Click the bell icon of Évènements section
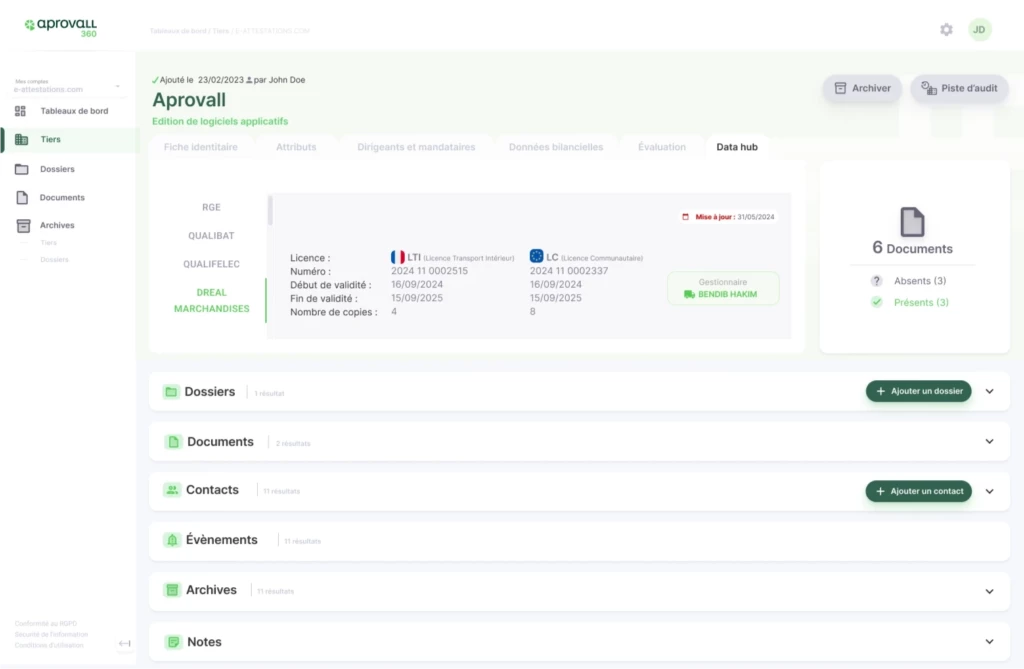Image resolution: width=1024 pixels, height=669 pixels. (x=172, y=540)
